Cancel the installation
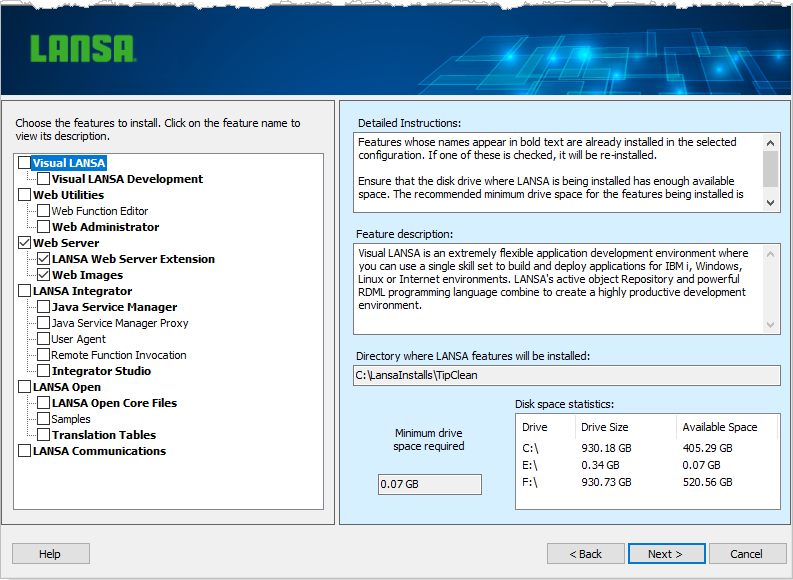Viewport: 793px width, 580px height. (x=746, y=554)
